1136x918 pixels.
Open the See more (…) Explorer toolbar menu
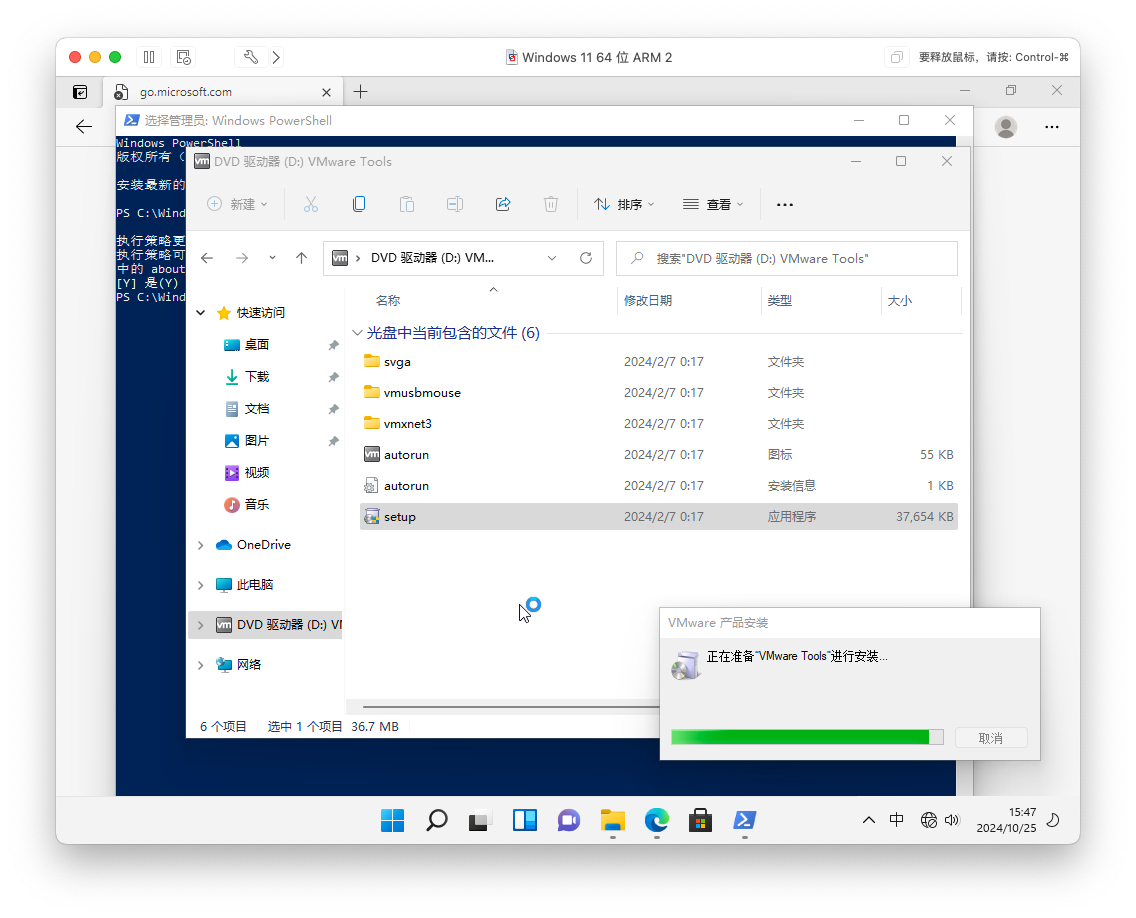click(x=785, y=205)
